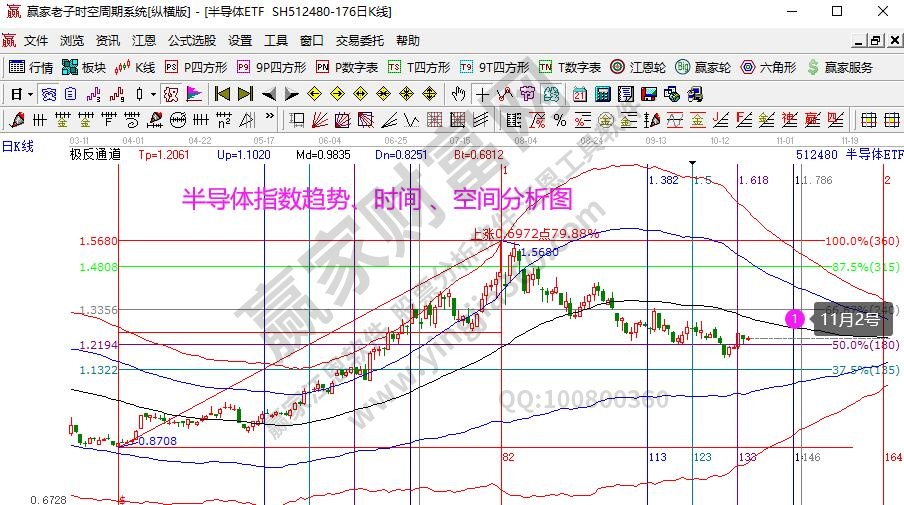Open the 行情 market quotes view
The height and width of the screenshot is (505, 904).
pos(31,67)
